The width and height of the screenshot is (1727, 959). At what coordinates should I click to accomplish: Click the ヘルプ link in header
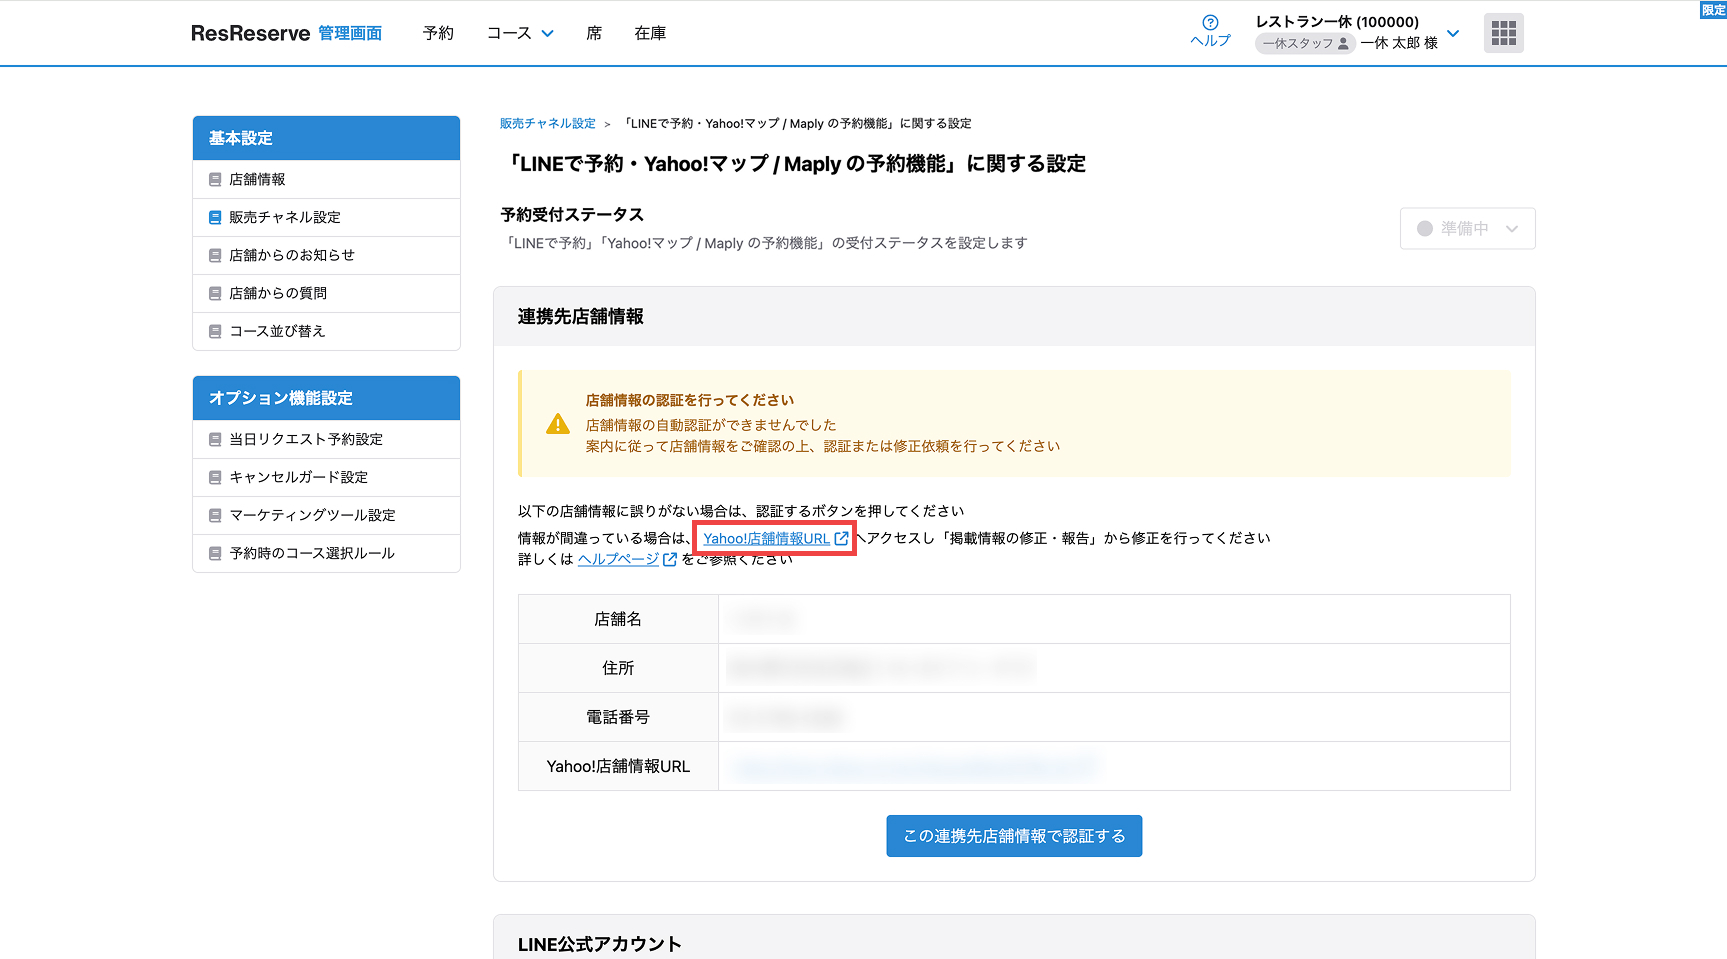point(1210,40)
